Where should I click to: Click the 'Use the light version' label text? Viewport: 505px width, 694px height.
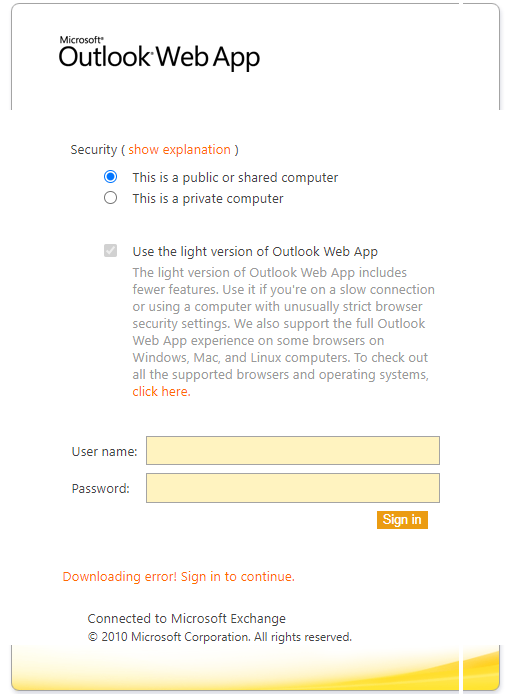pos(255,251)
